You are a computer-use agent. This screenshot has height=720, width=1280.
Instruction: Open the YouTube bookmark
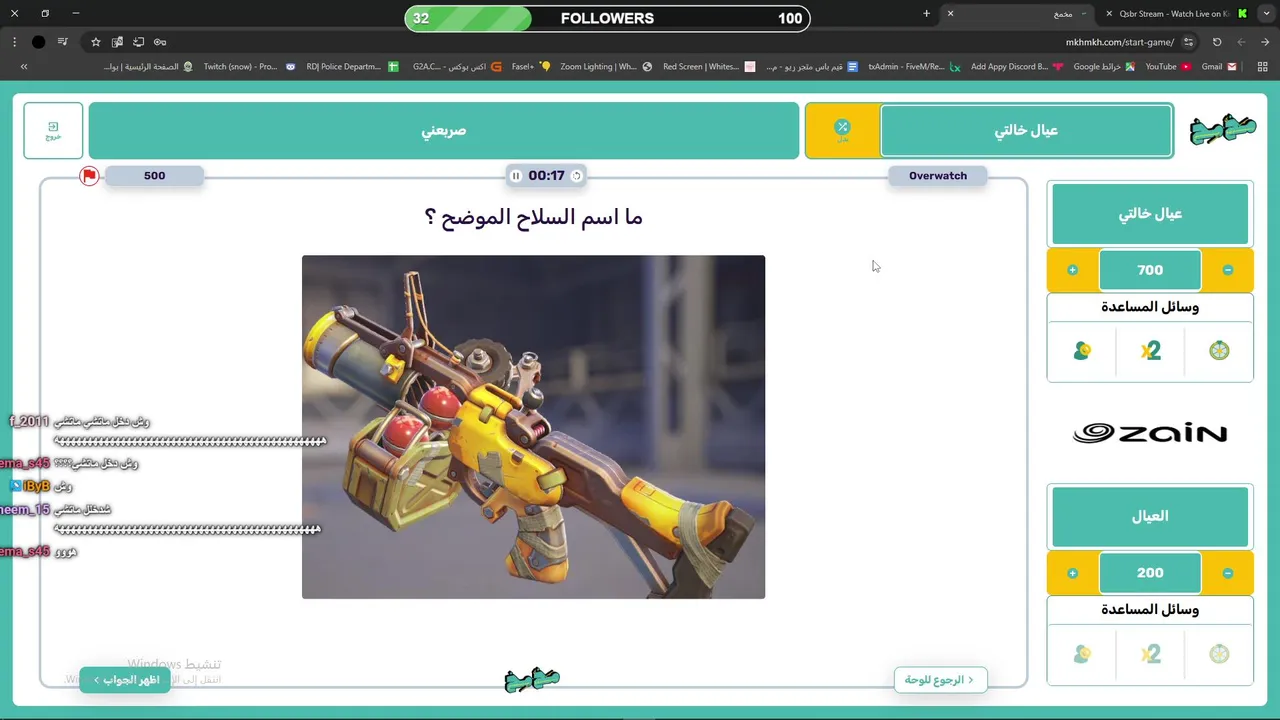pyautogui.click(x=1168, y=67)
